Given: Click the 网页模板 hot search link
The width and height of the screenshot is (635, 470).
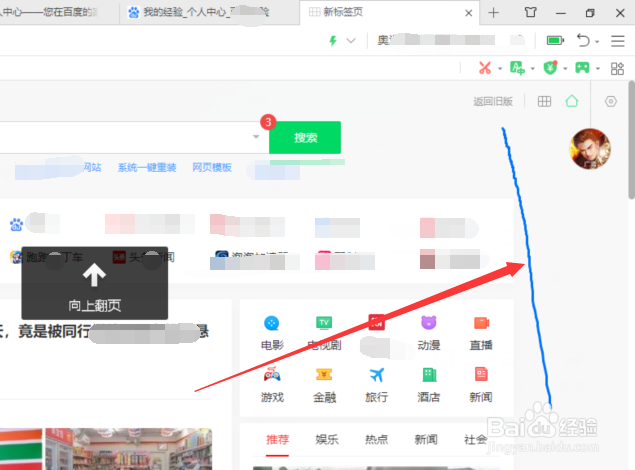Looking at the screenshot, I should (x=212, y=167).
